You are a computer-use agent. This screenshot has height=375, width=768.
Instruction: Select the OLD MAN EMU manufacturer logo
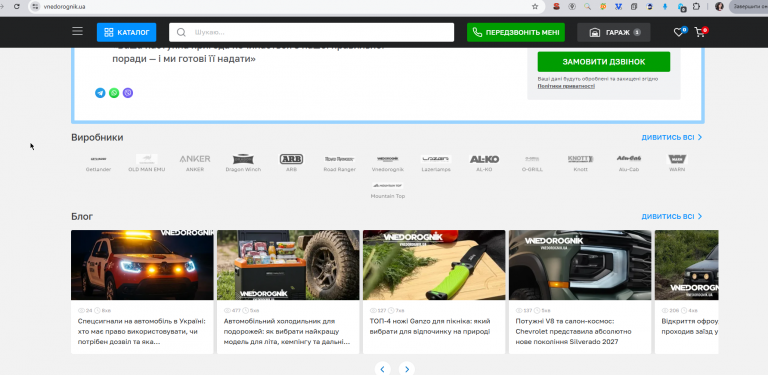click(147, 159)
